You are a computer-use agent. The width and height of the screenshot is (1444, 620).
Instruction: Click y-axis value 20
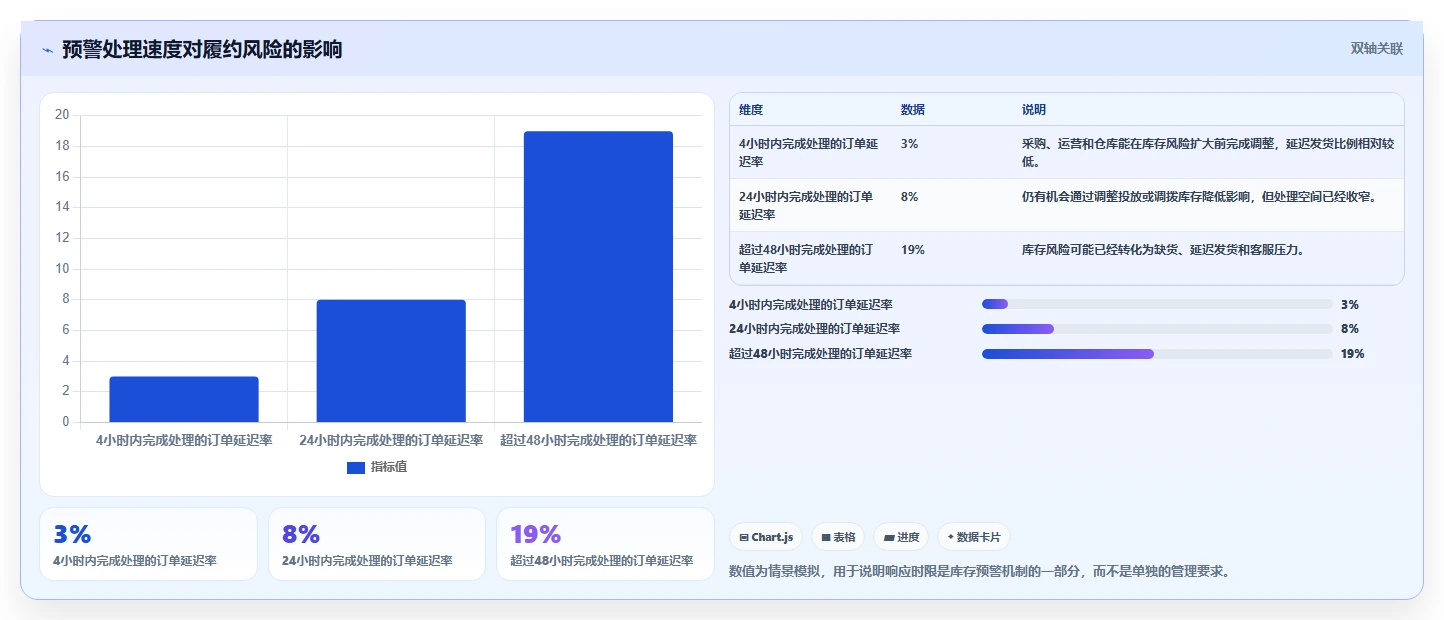(x=62, y=115)
